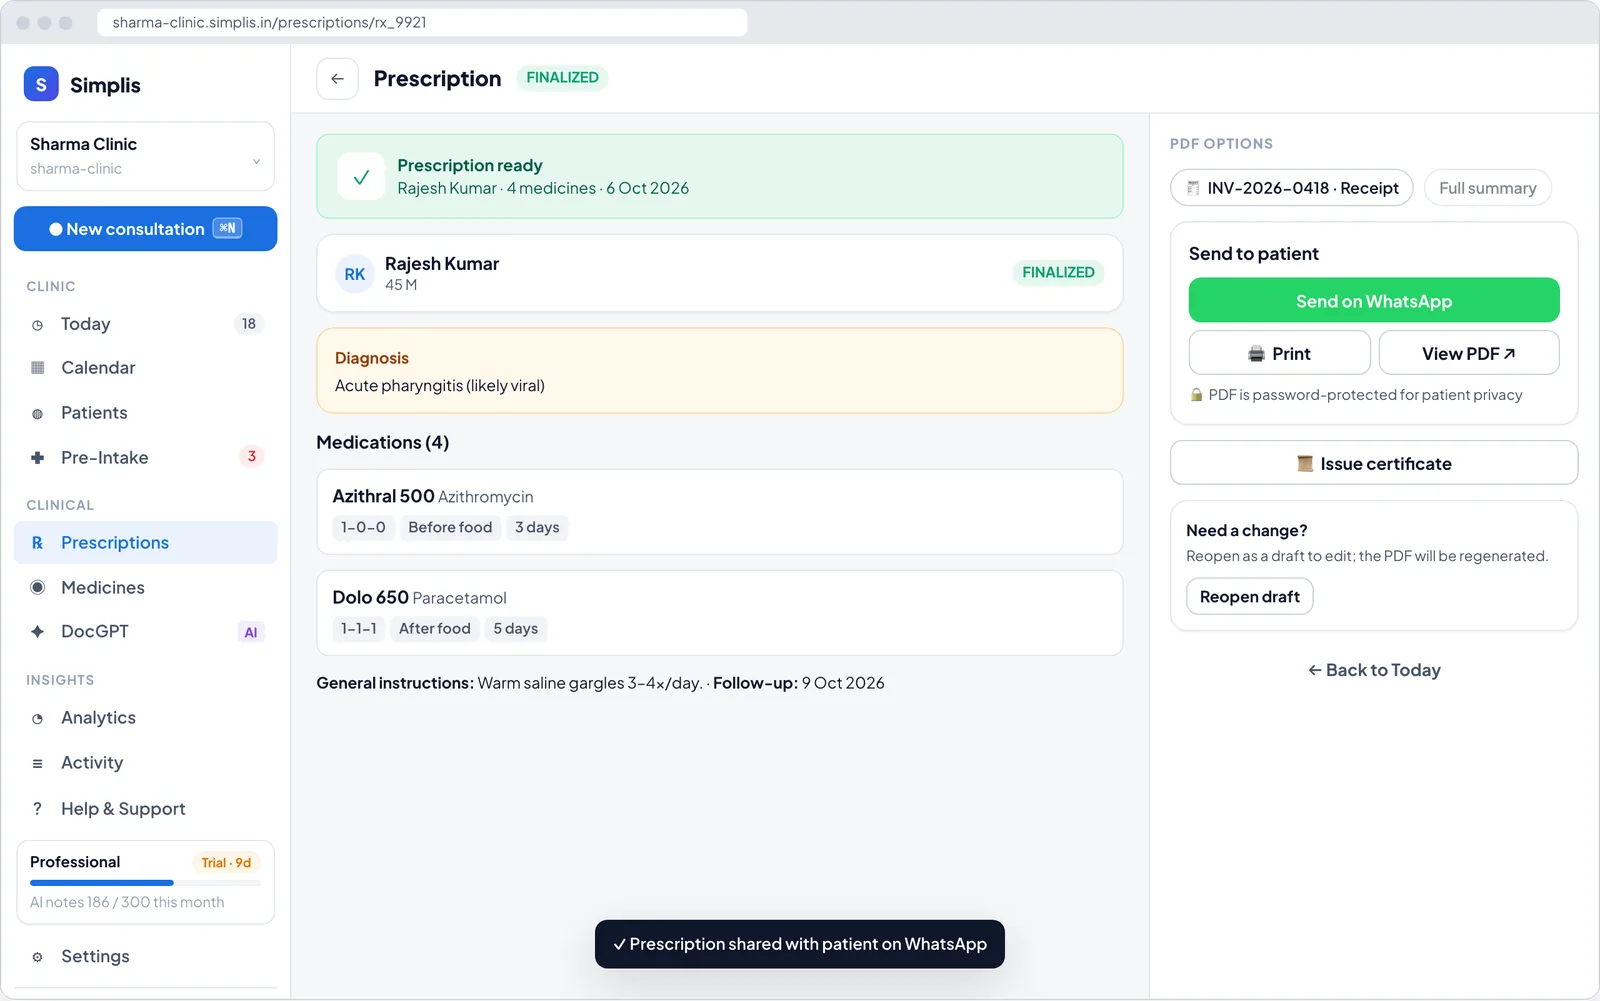This screenshot has height=1001, width=1600.
Task: Click the '1-0-0' dosage tag
Action: click(363, 527)
